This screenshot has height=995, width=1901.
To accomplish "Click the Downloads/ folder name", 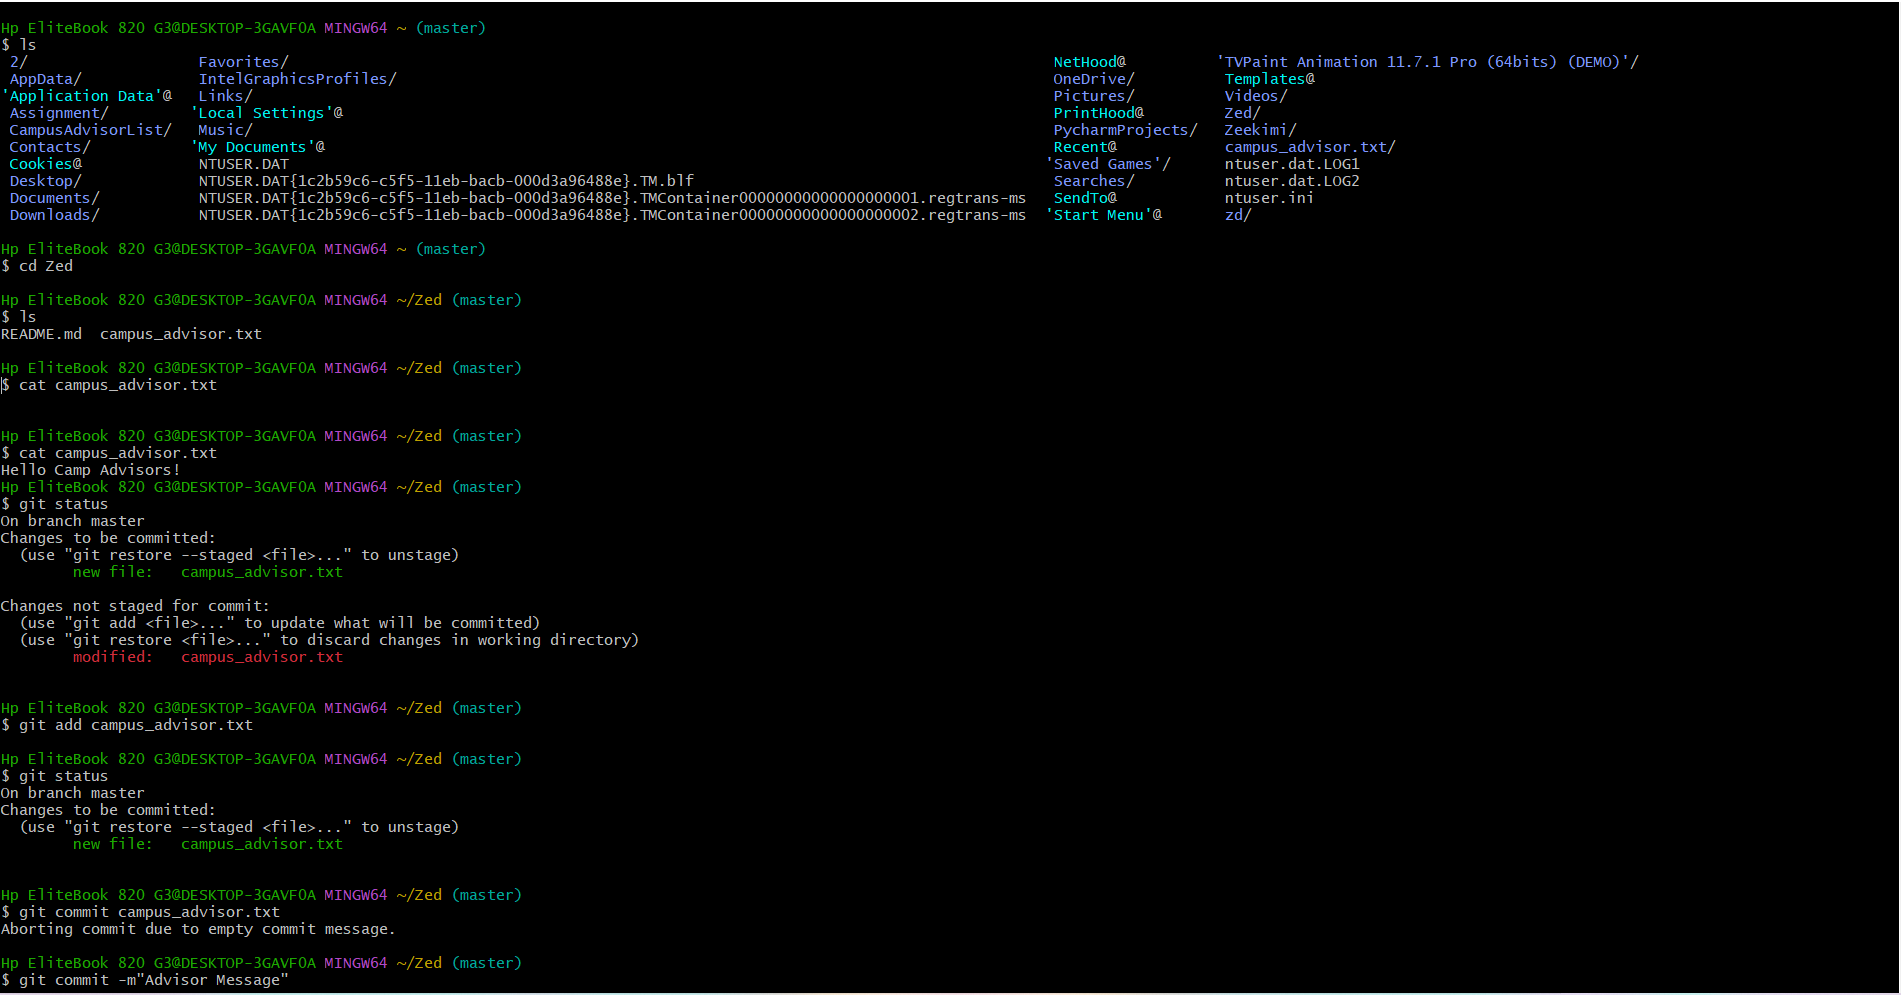I will [50, 214].
